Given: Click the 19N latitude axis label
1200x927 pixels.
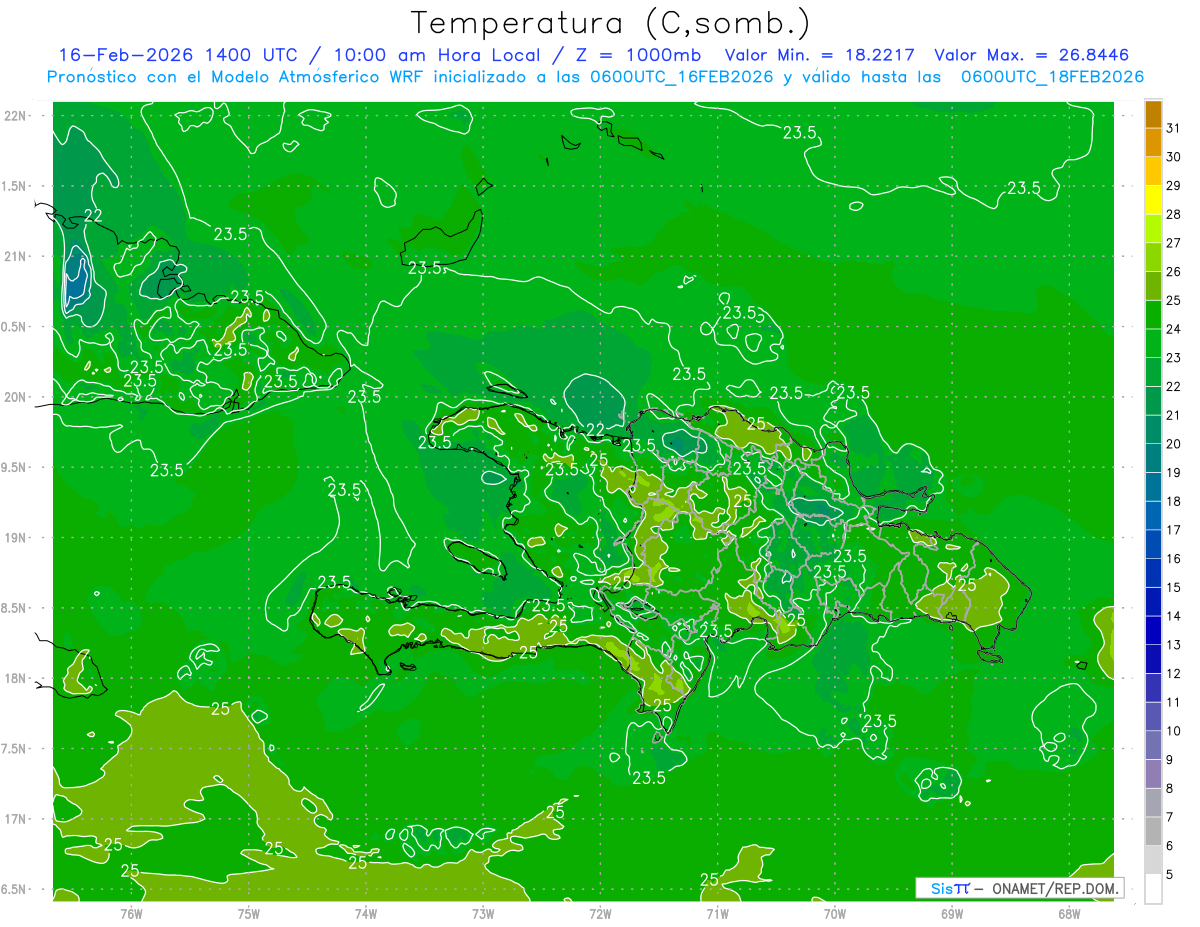Looking at the screenshot, I should pyautogui.click(x=17, y=538).
